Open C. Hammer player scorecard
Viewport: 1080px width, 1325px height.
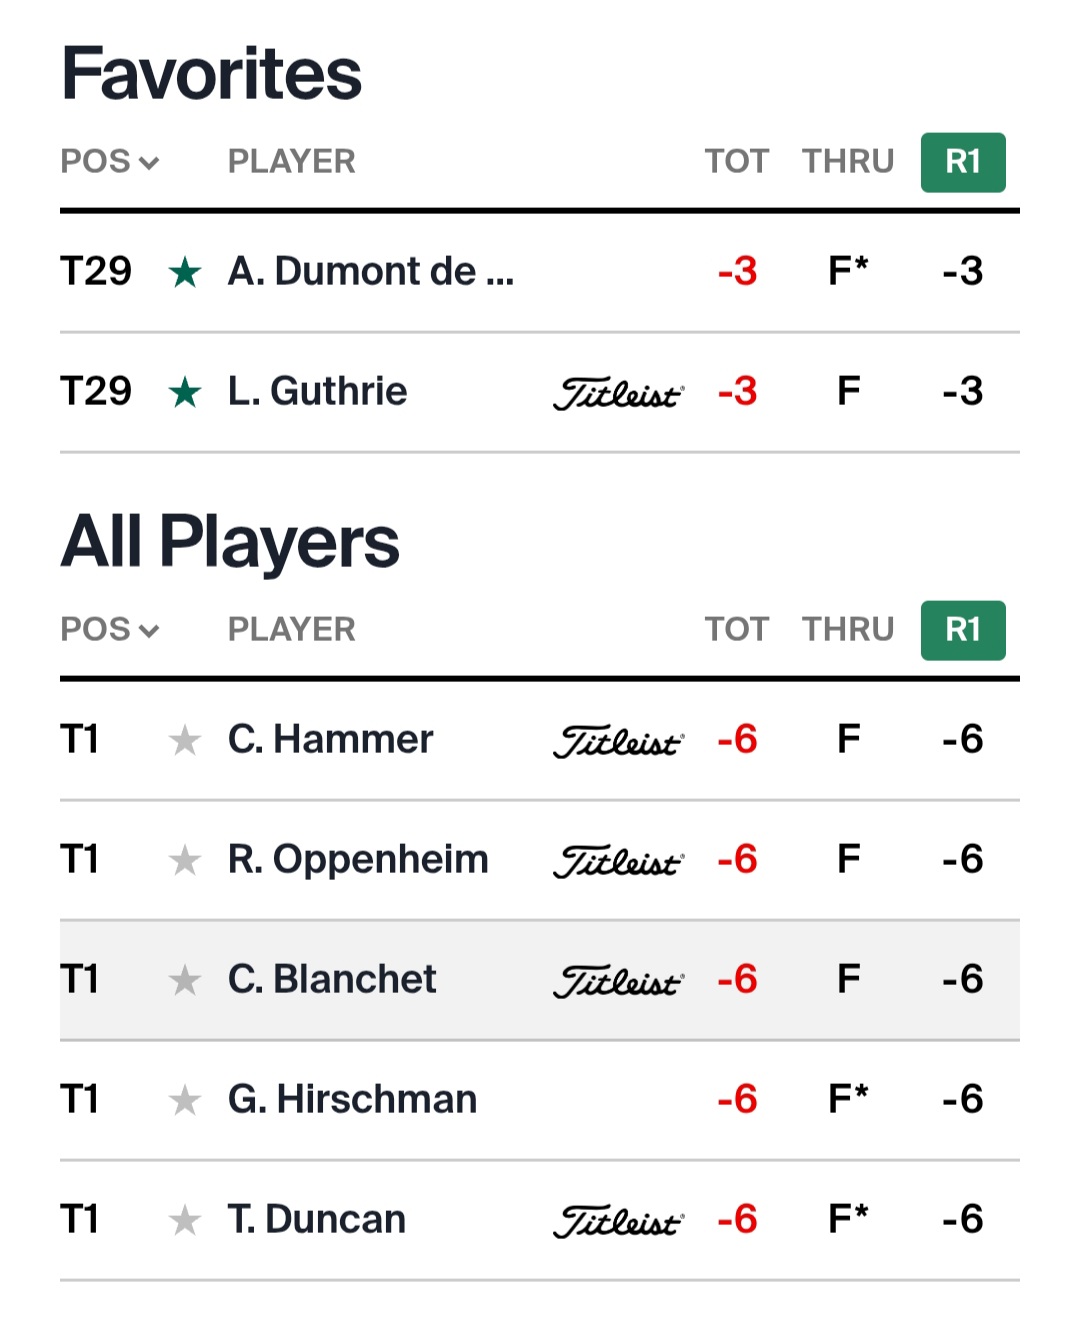330,740
